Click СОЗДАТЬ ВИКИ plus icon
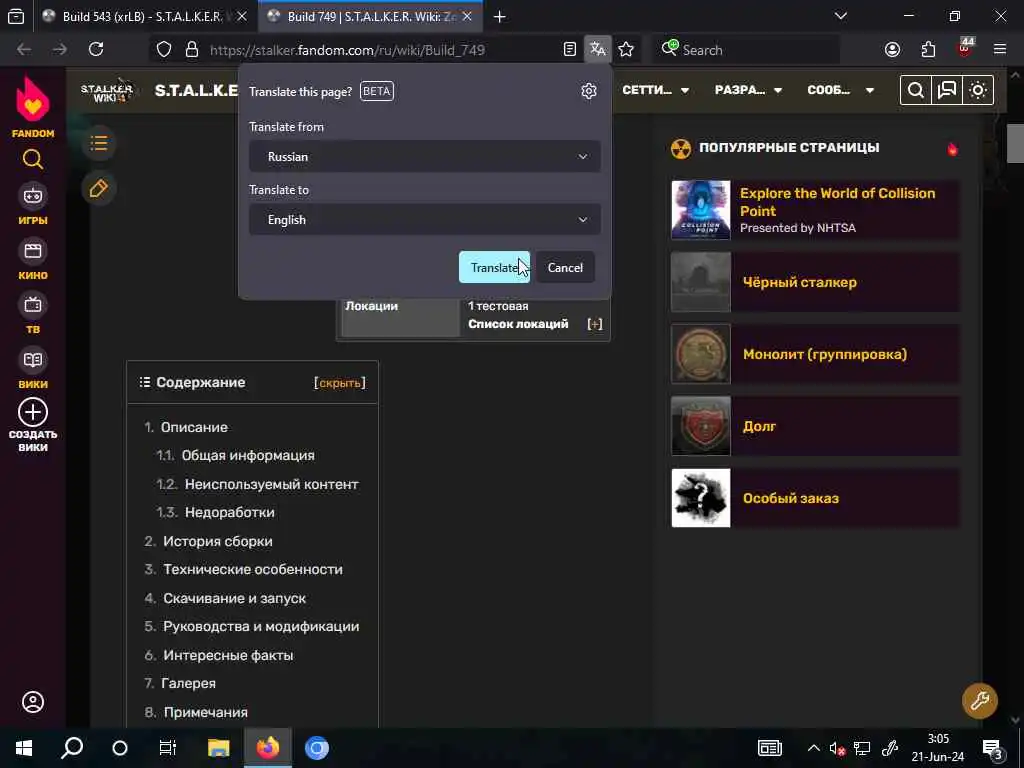 point(33,413)
